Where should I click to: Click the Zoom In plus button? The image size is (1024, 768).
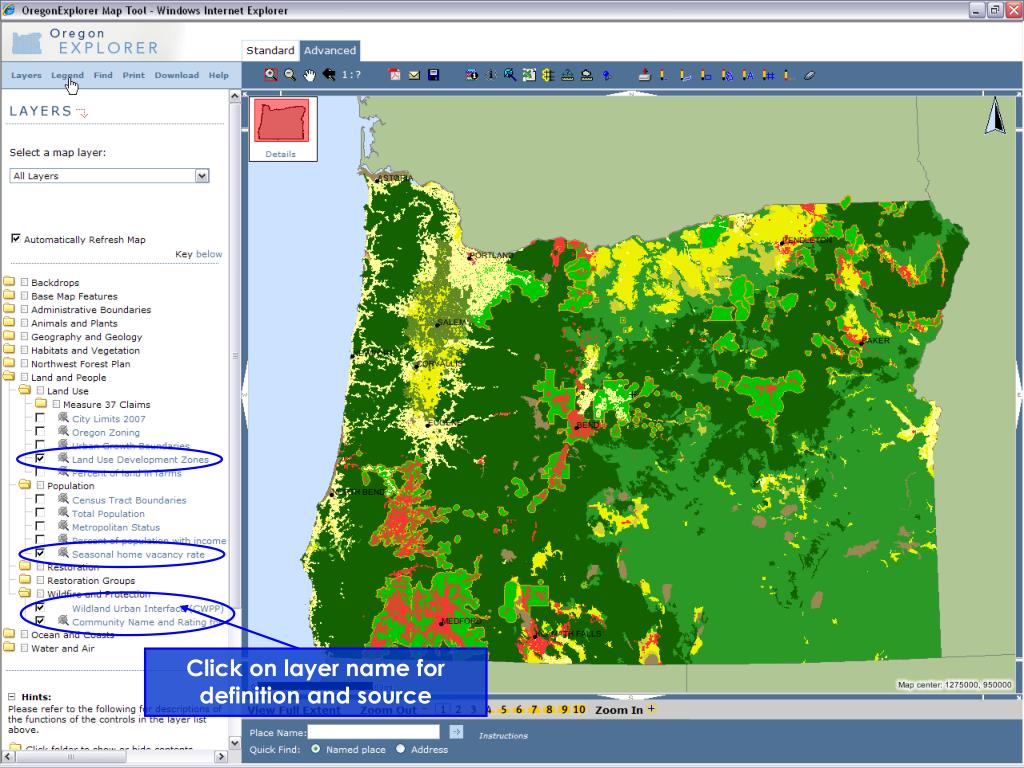tap(651, 709)
